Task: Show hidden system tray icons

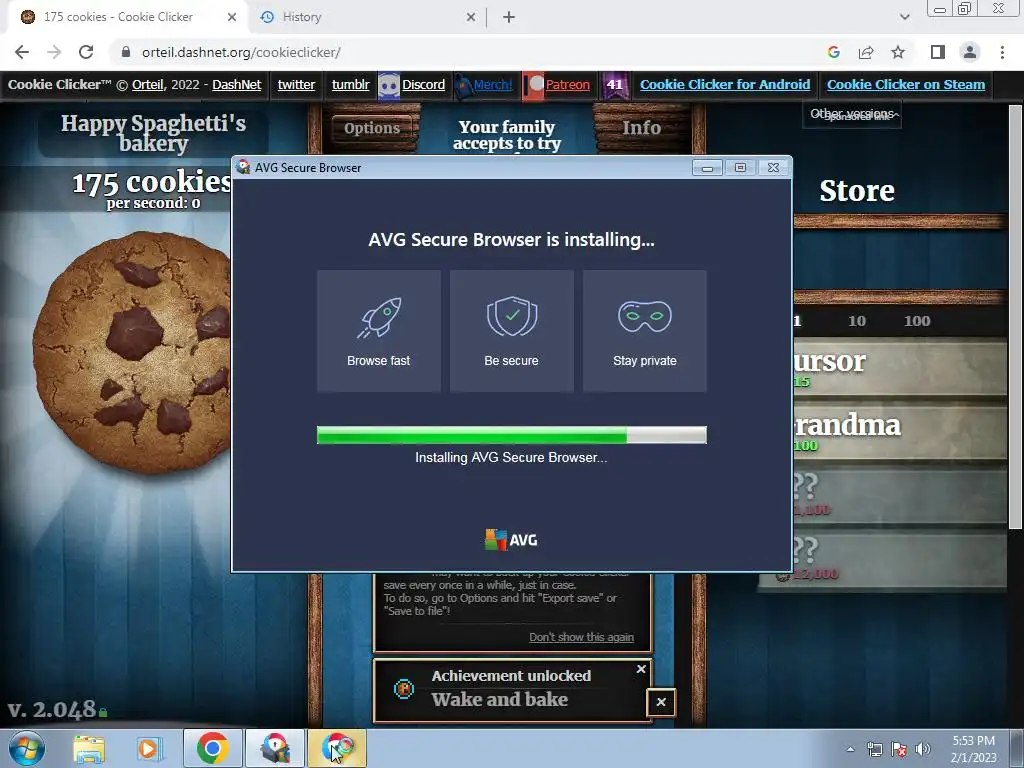Action: [850, 749]
